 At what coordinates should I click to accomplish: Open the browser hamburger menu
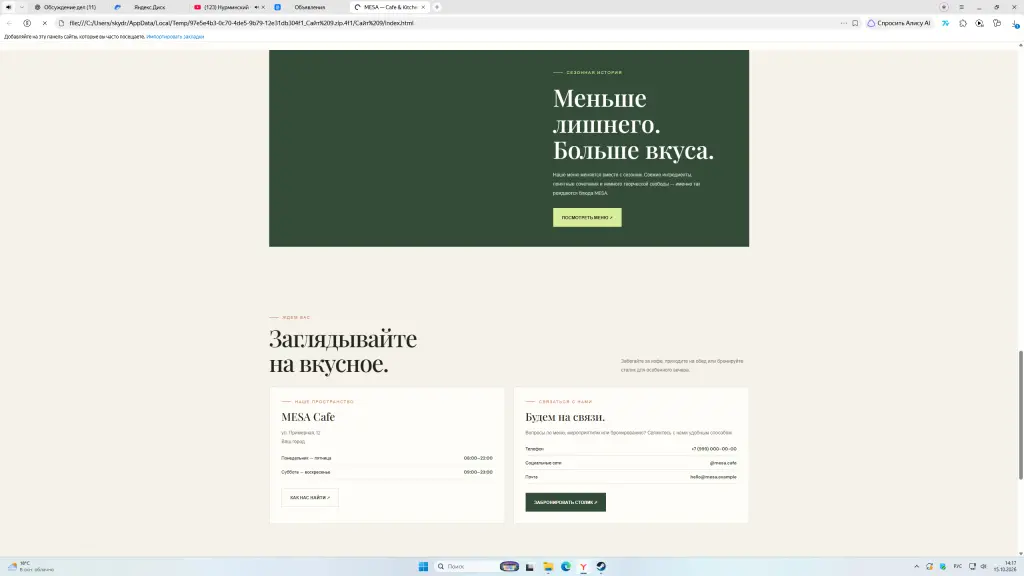(961, 7)
